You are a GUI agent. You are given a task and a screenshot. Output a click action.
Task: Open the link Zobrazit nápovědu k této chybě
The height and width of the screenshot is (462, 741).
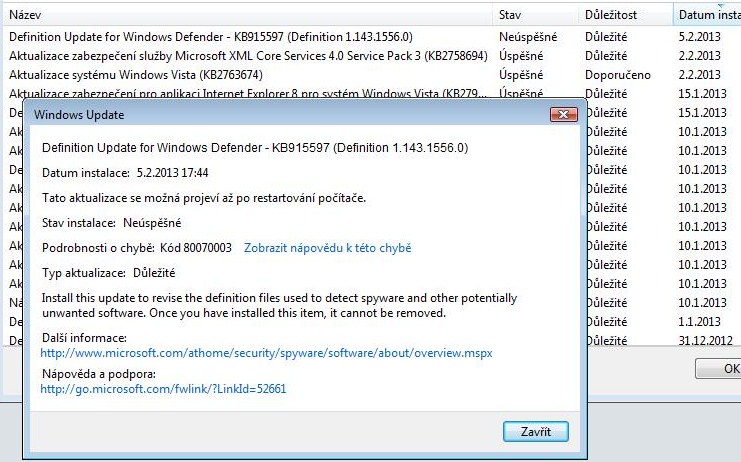tap(327, 248)
